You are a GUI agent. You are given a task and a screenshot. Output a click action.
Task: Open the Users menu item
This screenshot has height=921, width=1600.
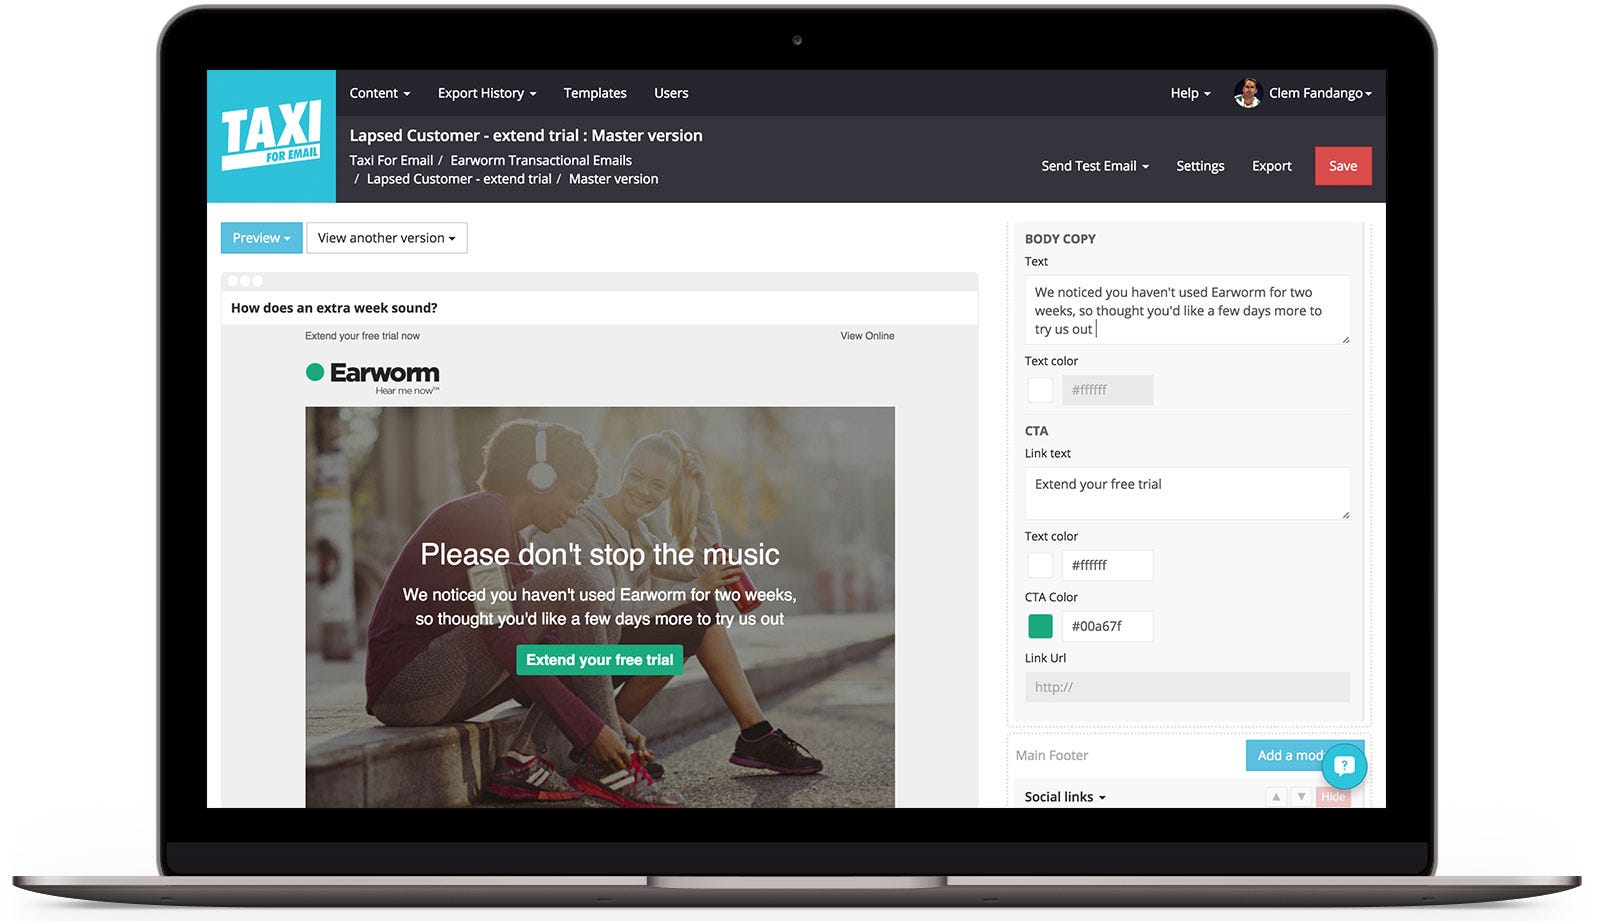click(671, 93)
